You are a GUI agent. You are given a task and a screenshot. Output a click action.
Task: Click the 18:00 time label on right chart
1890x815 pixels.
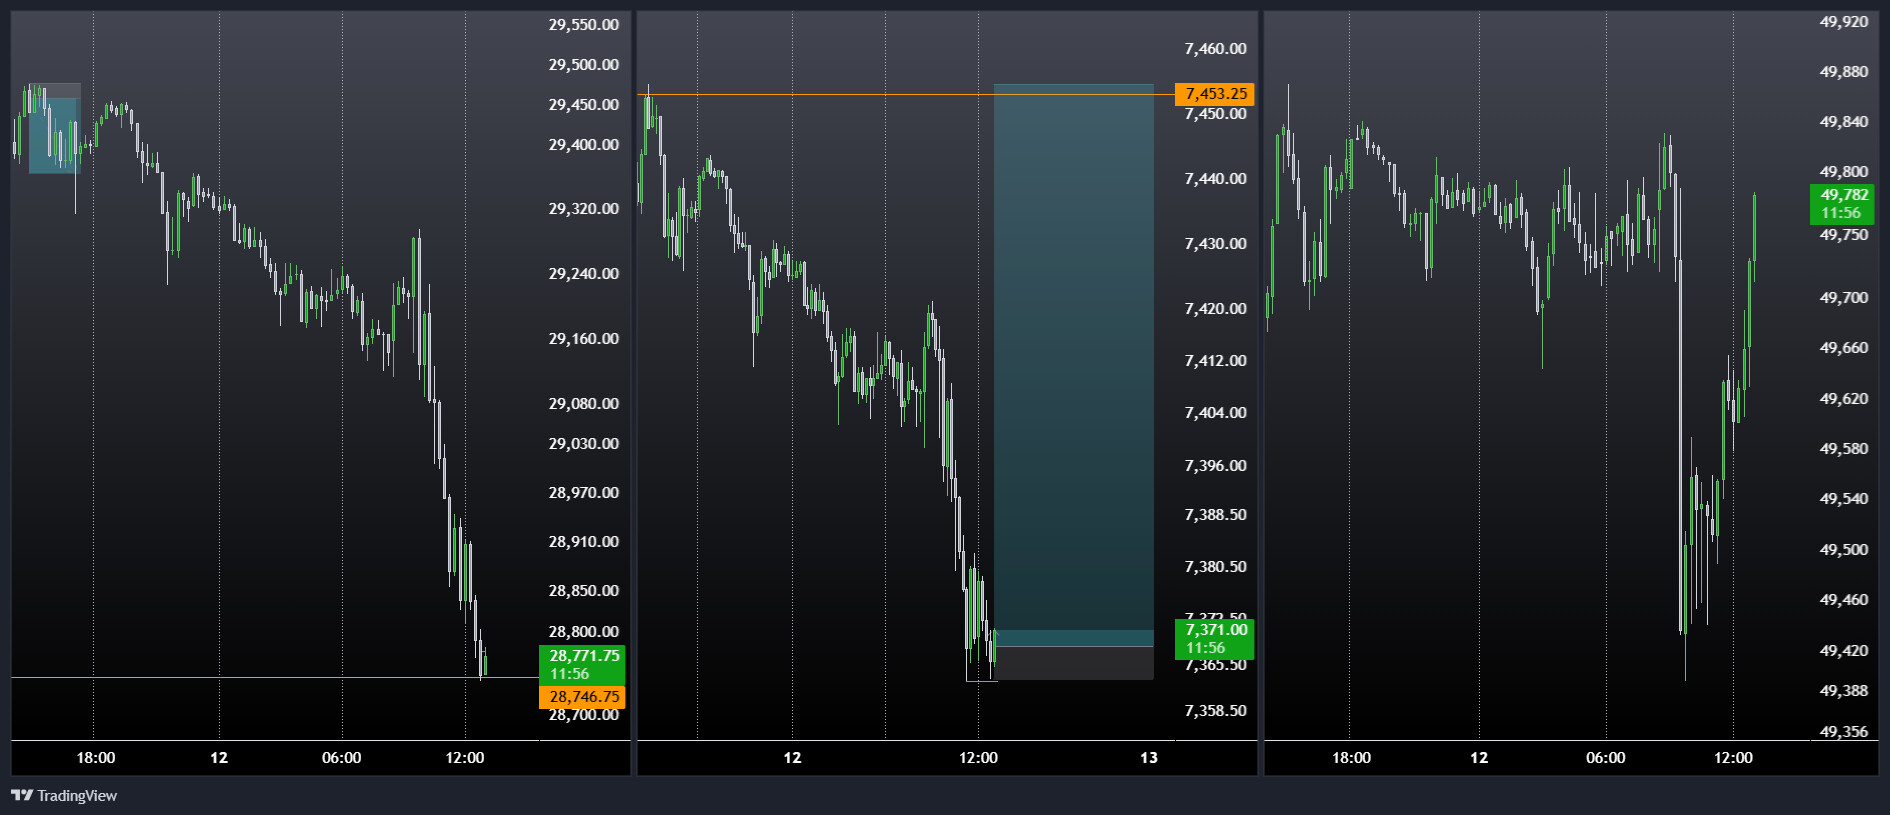[x=1351, y=757]
